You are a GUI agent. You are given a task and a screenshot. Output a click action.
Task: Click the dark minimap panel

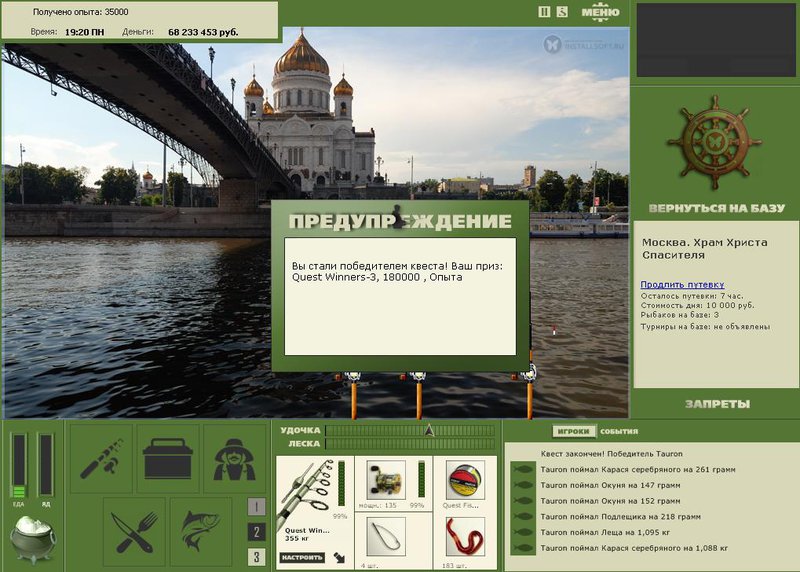(x=716, y=40)
